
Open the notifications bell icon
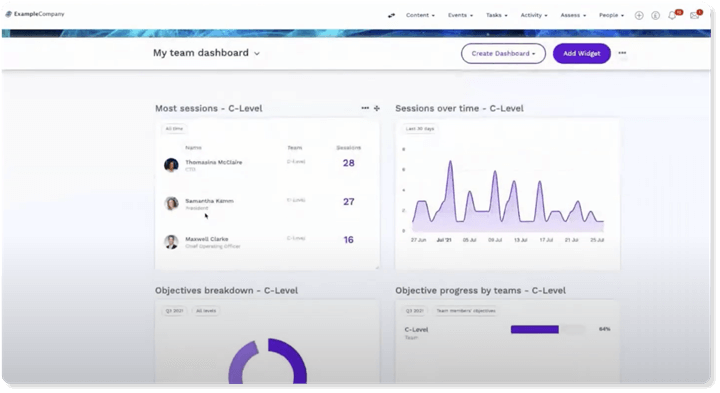tap(672, 16)
